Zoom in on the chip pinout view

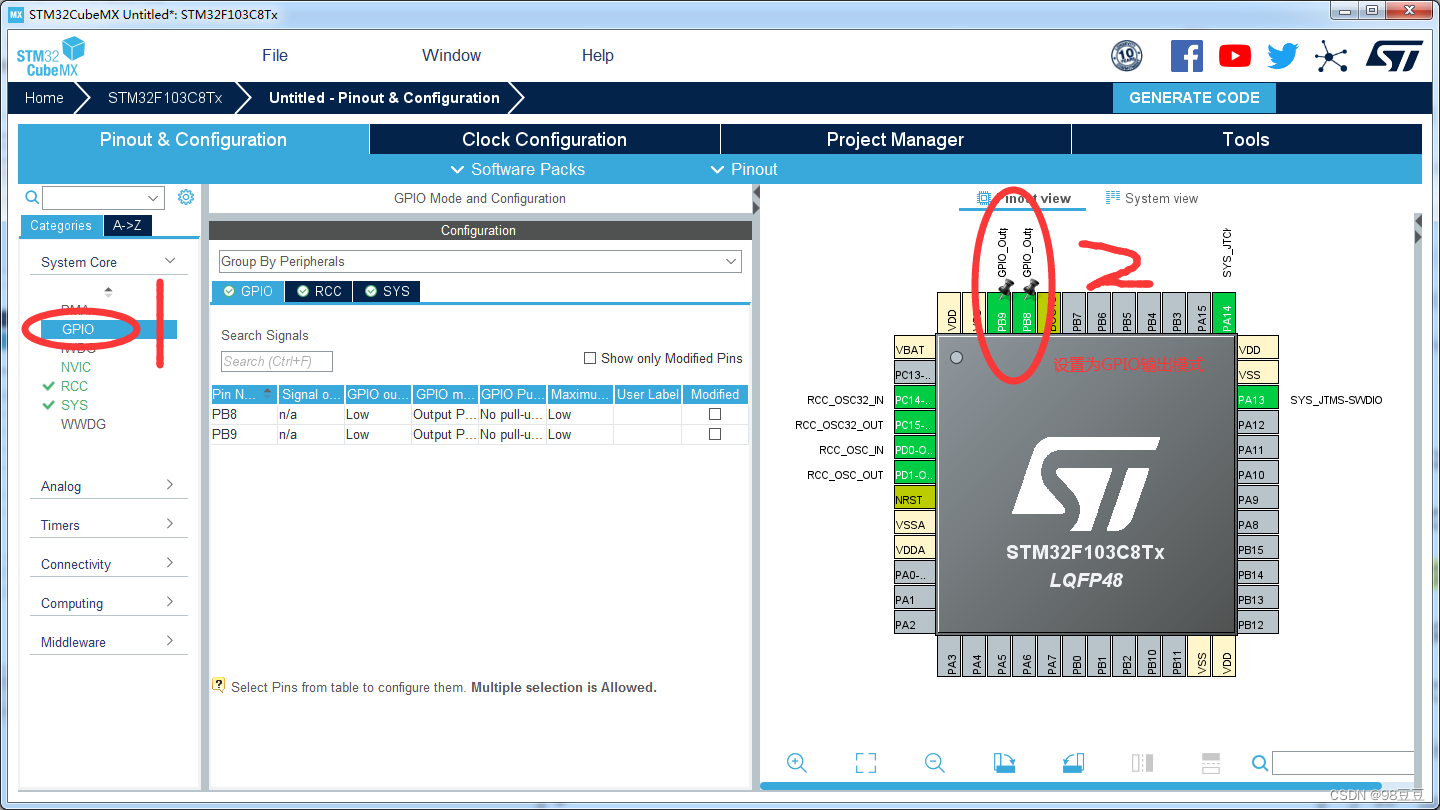tap(796, 762)
